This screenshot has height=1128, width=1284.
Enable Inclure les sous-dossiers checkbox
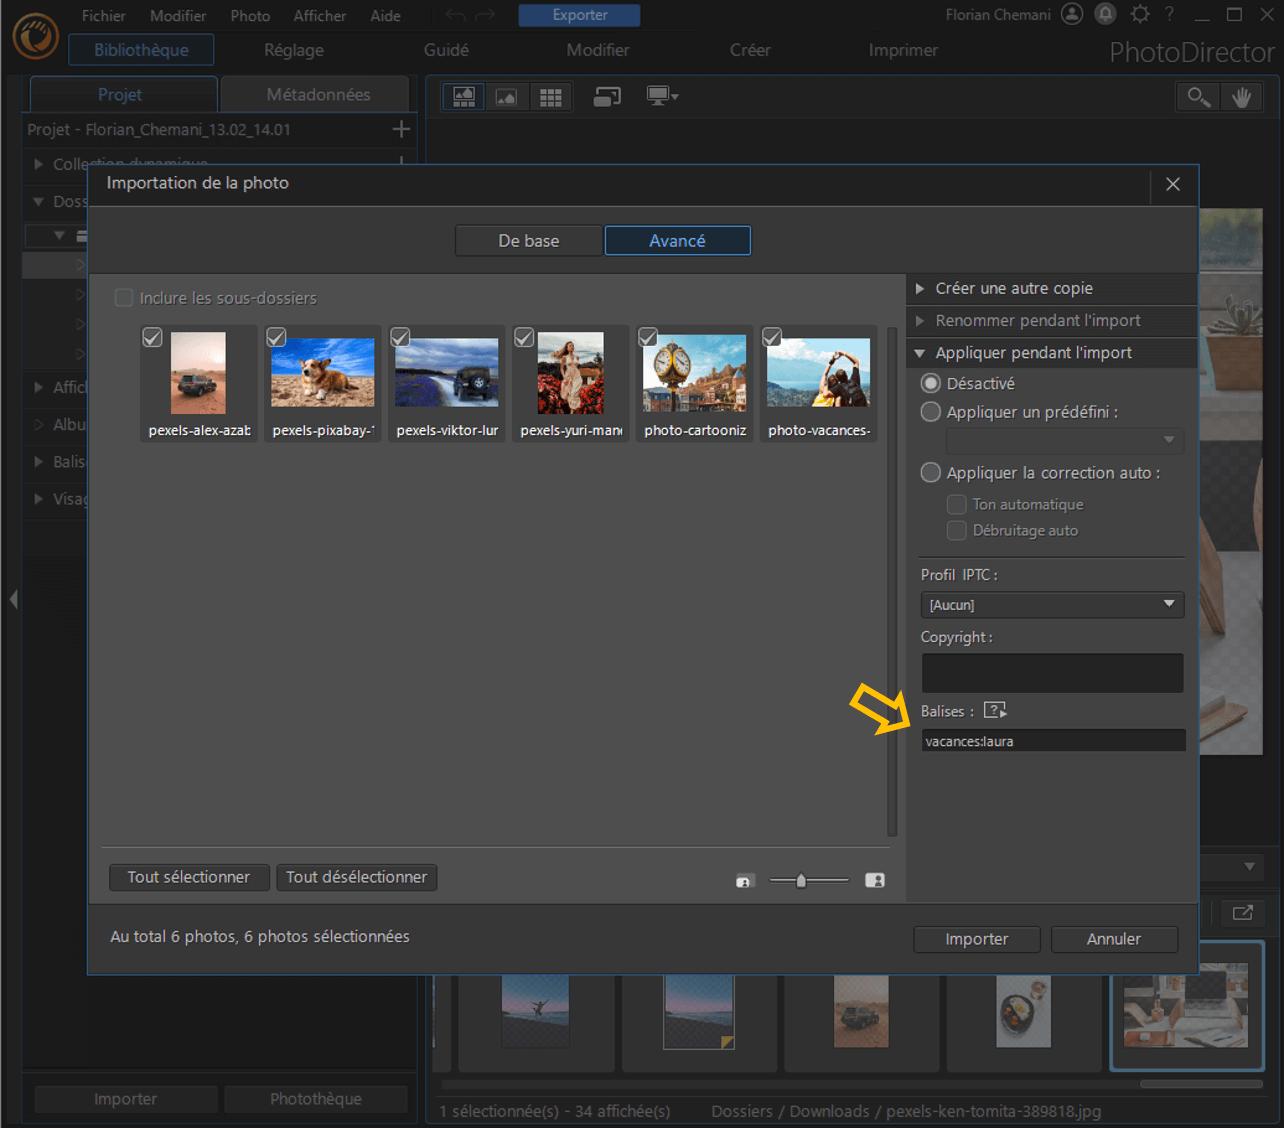click(x=124, y=298)
